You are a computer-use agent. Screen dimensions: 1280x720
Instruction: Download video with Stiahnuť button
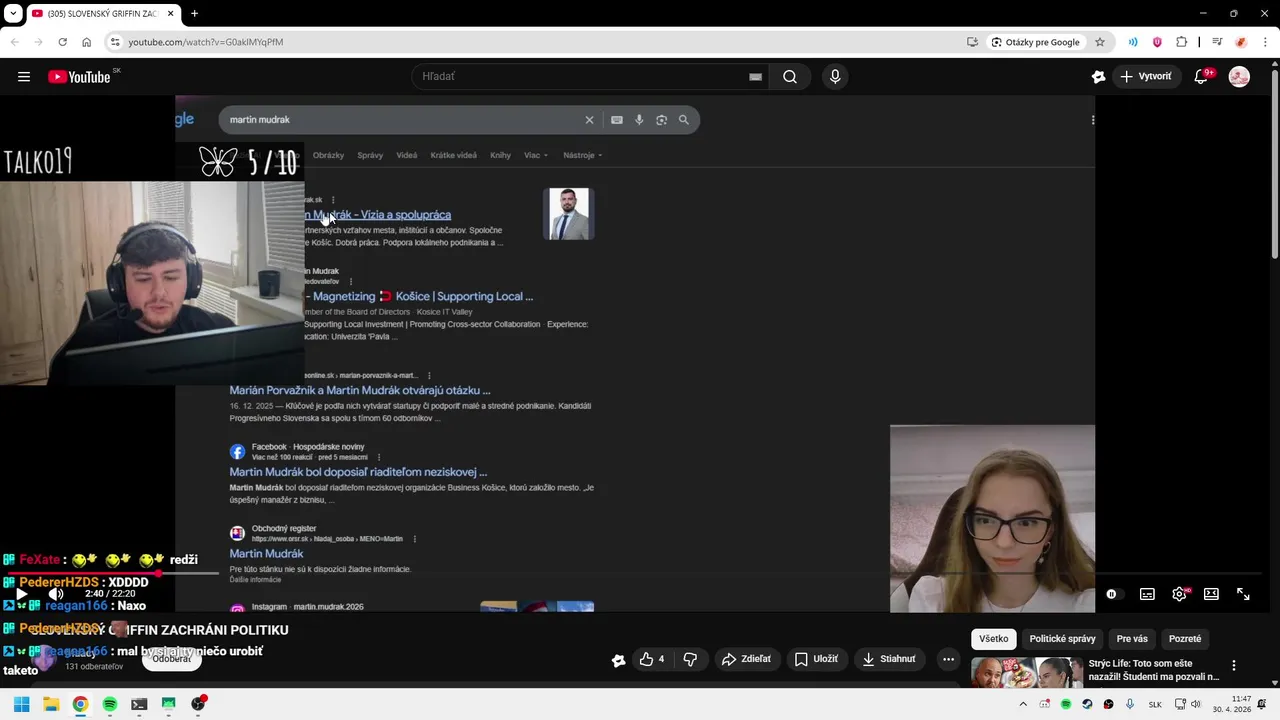pos(889,659)
